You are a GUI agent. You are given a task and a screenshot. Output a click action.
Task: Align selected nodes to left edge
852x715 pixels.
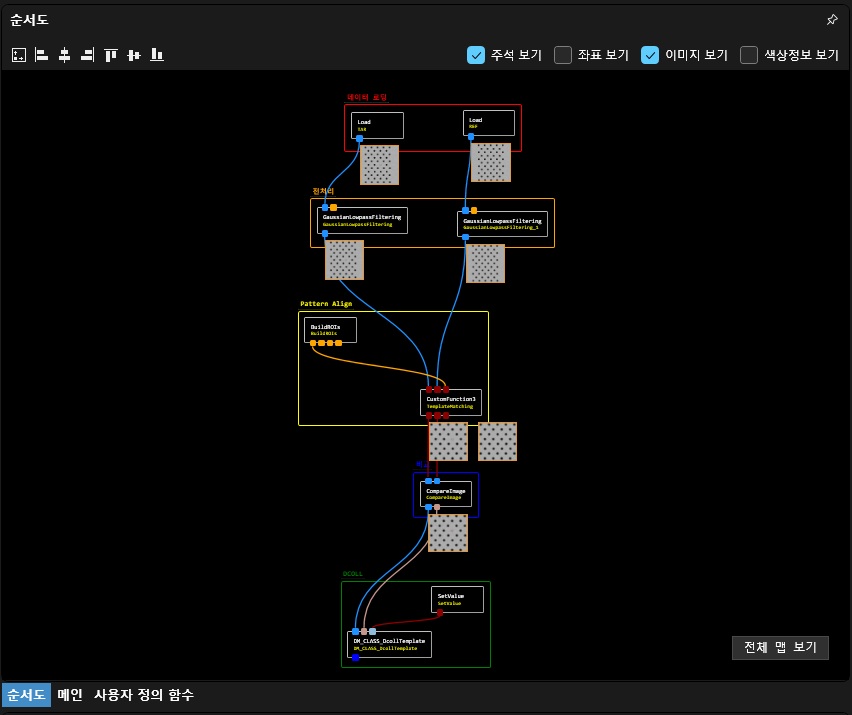[41, 55]
